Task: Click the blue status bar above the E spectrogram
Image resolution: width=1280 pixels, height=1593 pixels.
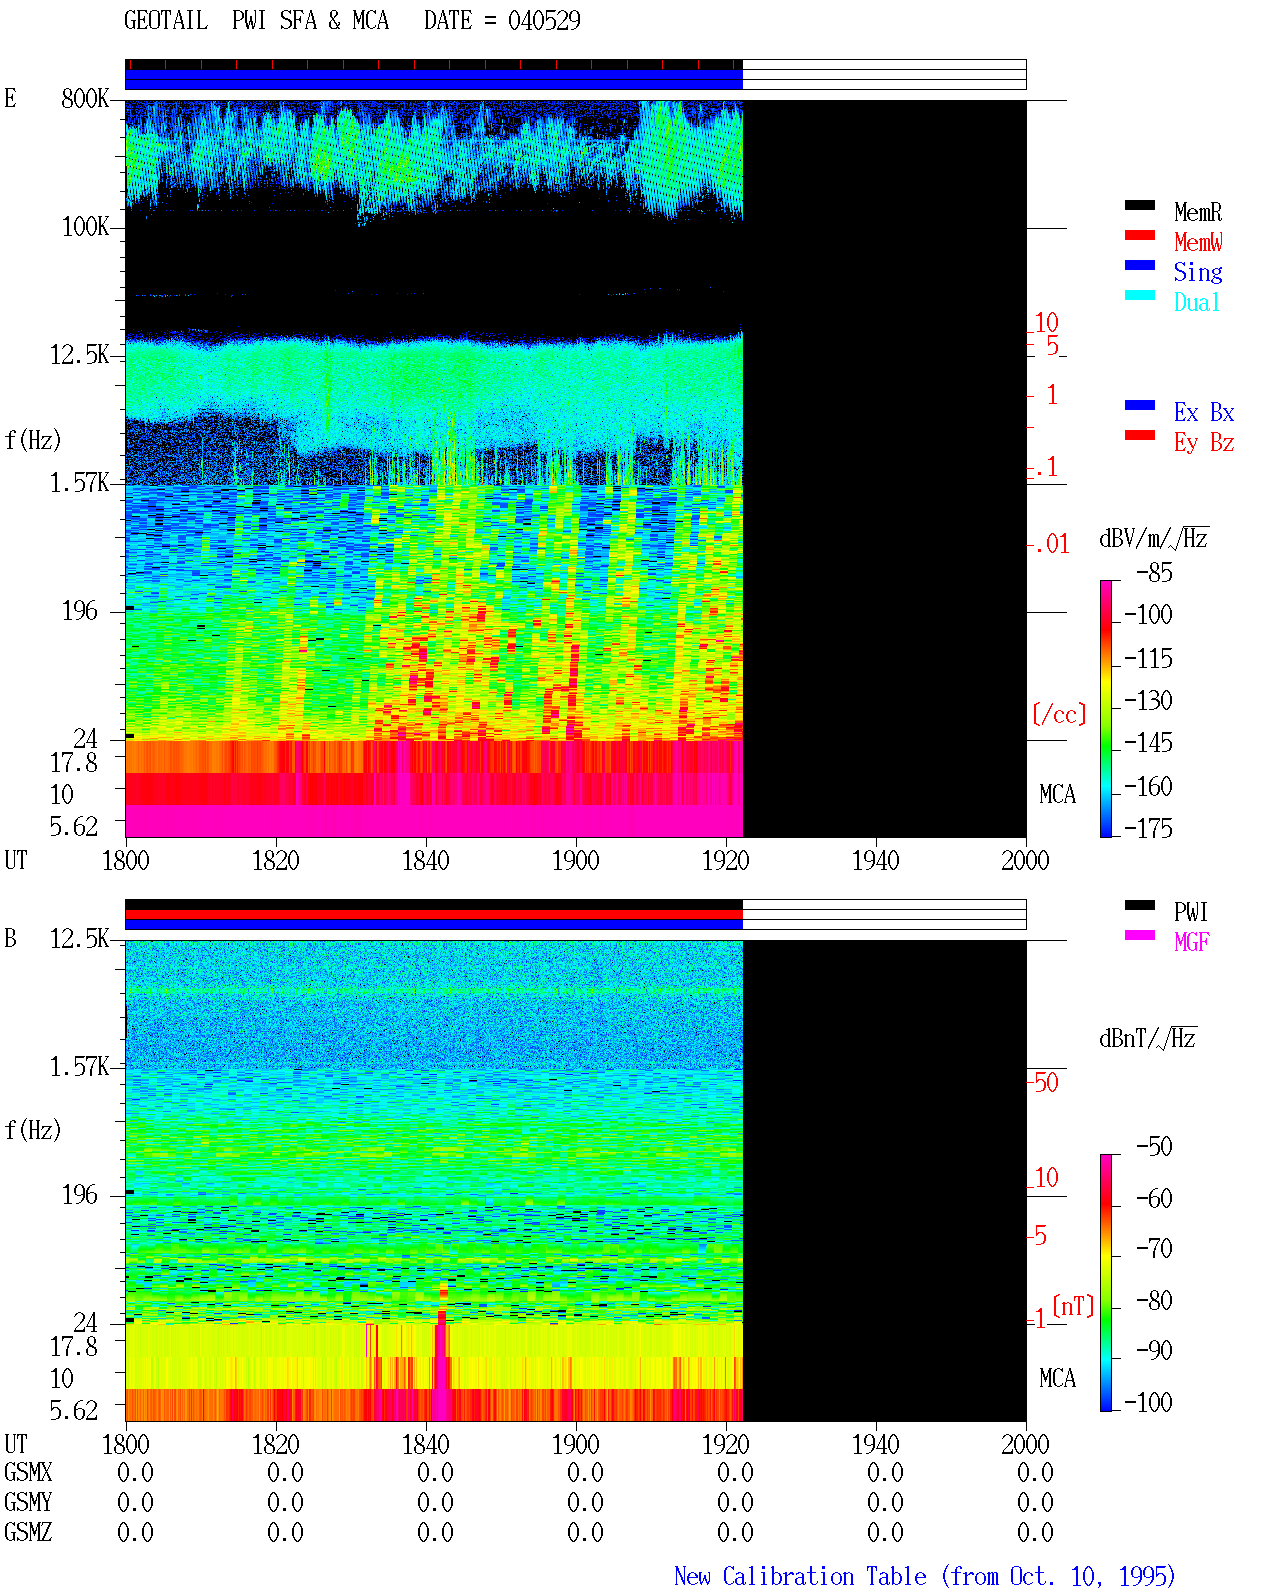Action: coord(434,79)
